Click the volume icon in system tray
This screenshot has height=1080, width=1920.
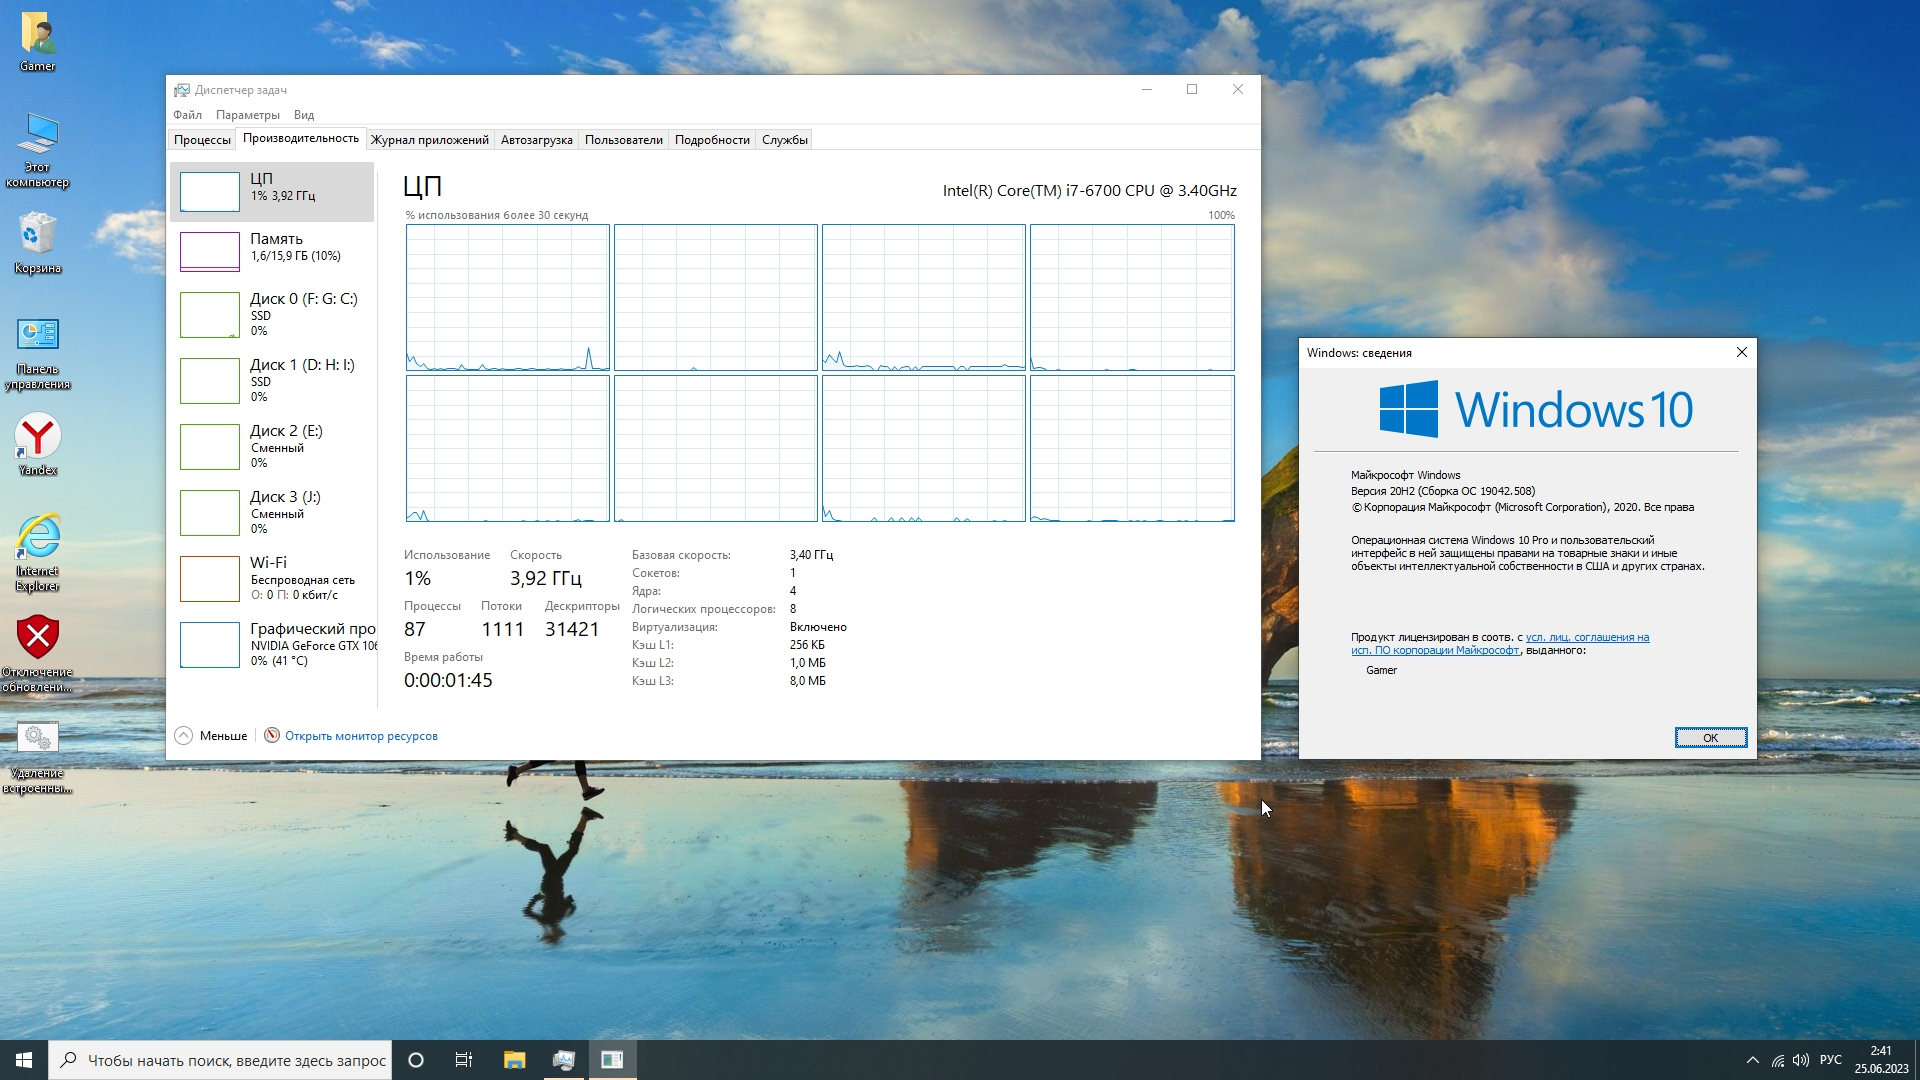click(1801, 1060)
